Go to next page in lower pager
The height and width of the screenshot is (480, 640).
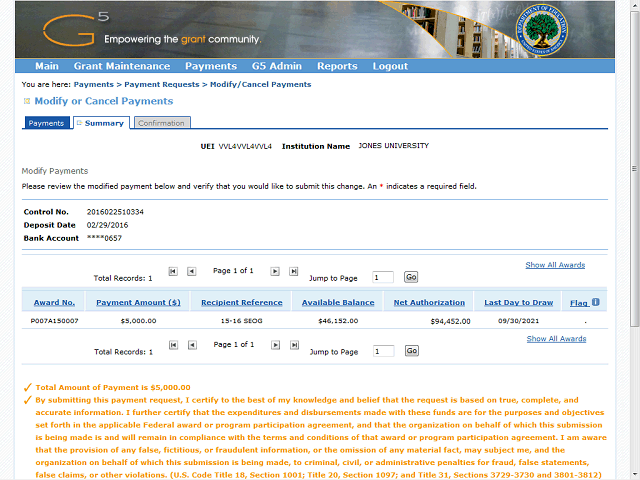click(276, 345)
